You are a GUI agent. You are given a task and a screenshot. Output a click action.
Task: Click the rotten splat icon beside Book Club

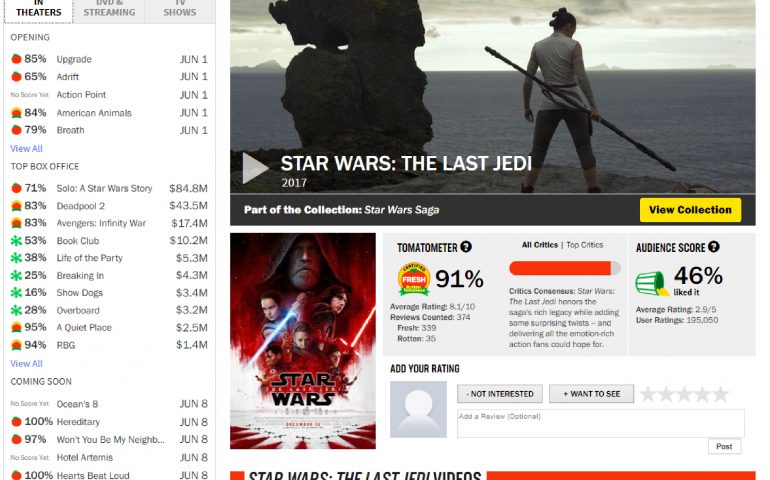coord(16,241)
